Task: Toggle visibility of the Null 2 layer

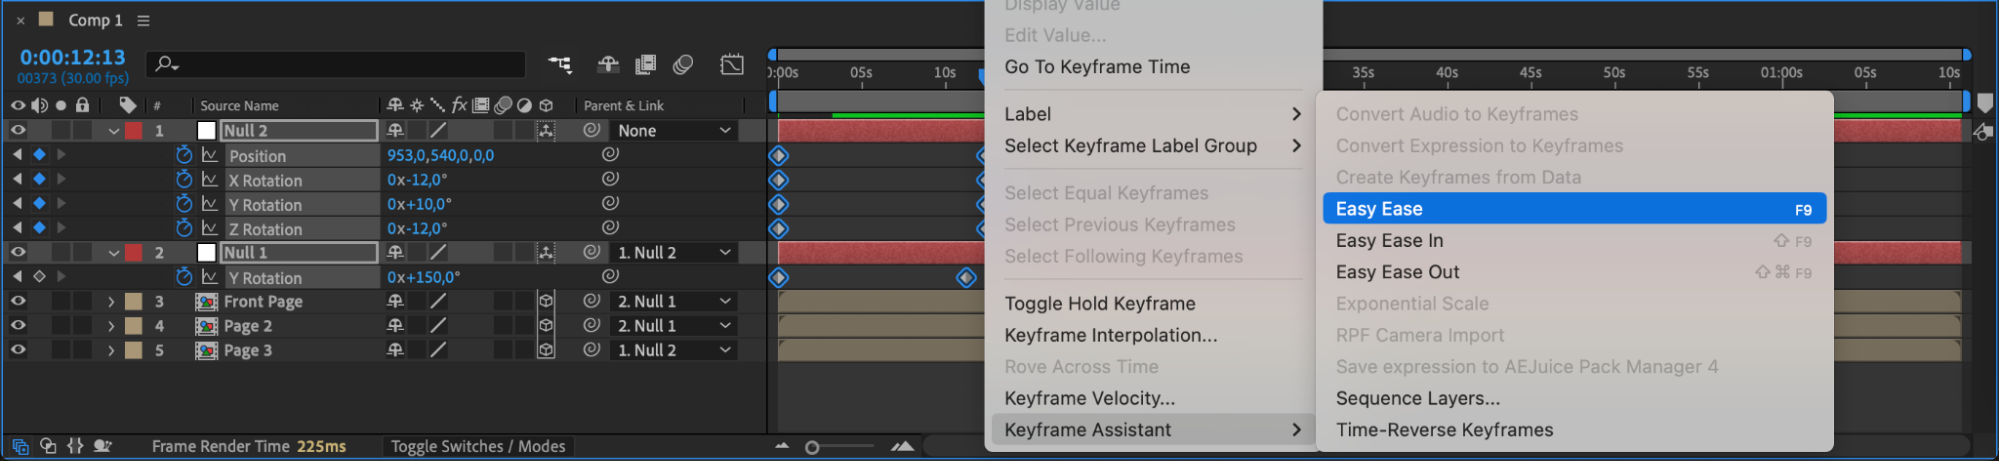Action: [18, 130]
